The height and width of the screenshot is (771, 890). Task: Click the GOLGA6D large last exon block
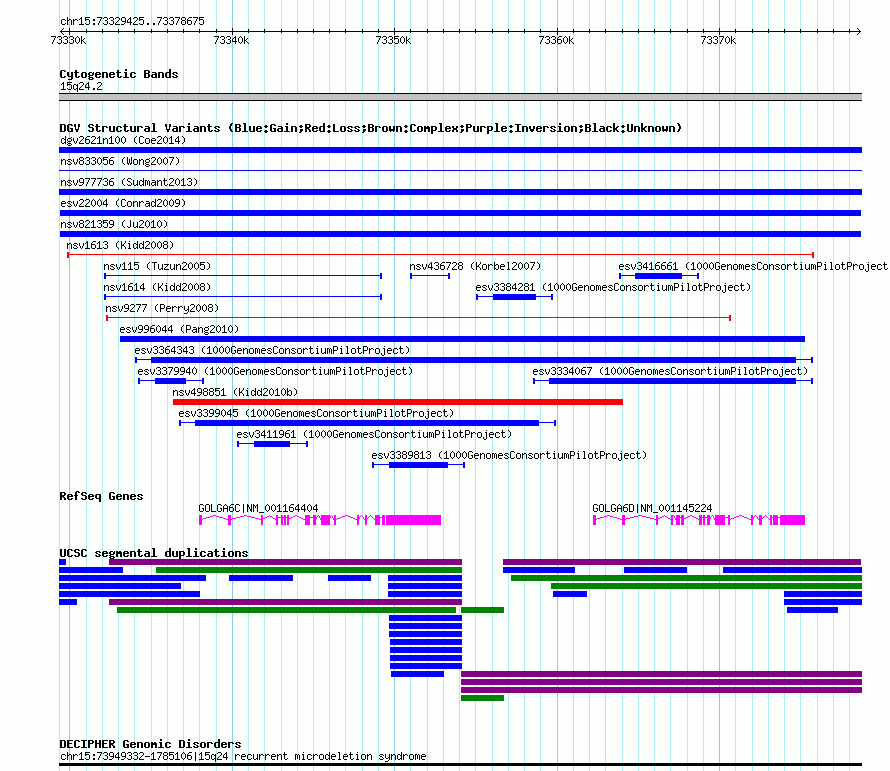[792, 520]
